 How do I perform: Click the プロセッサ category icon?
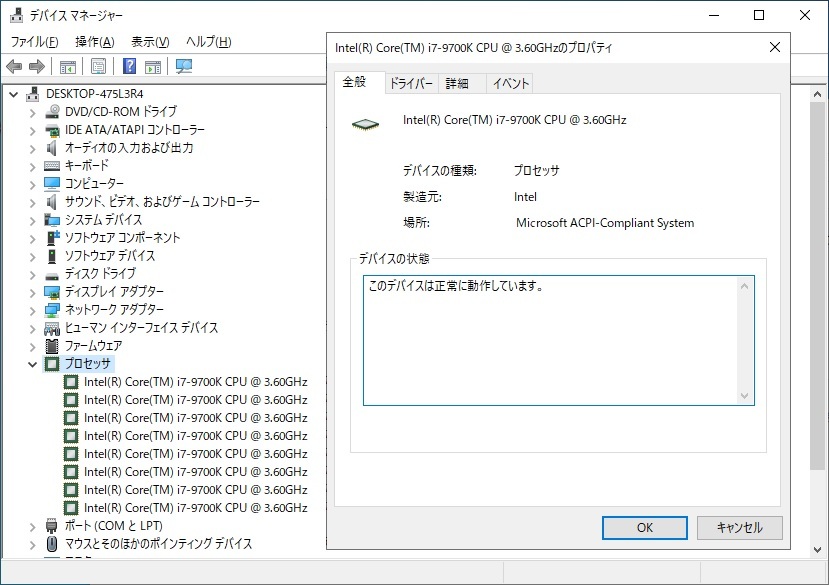coord(52,364)
